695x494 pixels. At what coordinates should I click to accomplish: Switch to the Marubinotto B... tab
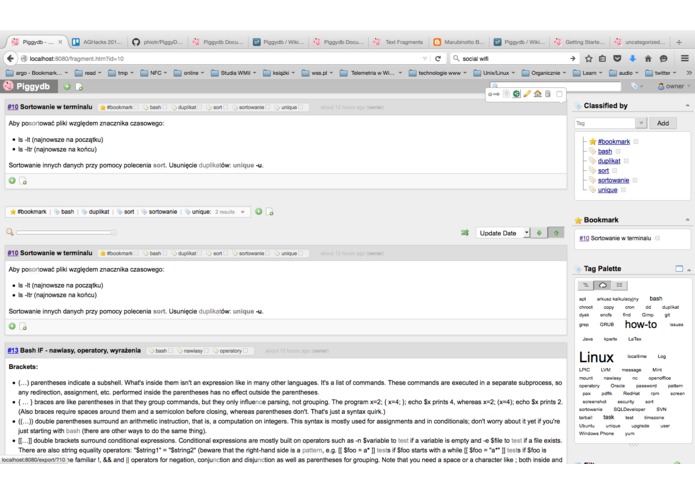(x=459, y=42)
